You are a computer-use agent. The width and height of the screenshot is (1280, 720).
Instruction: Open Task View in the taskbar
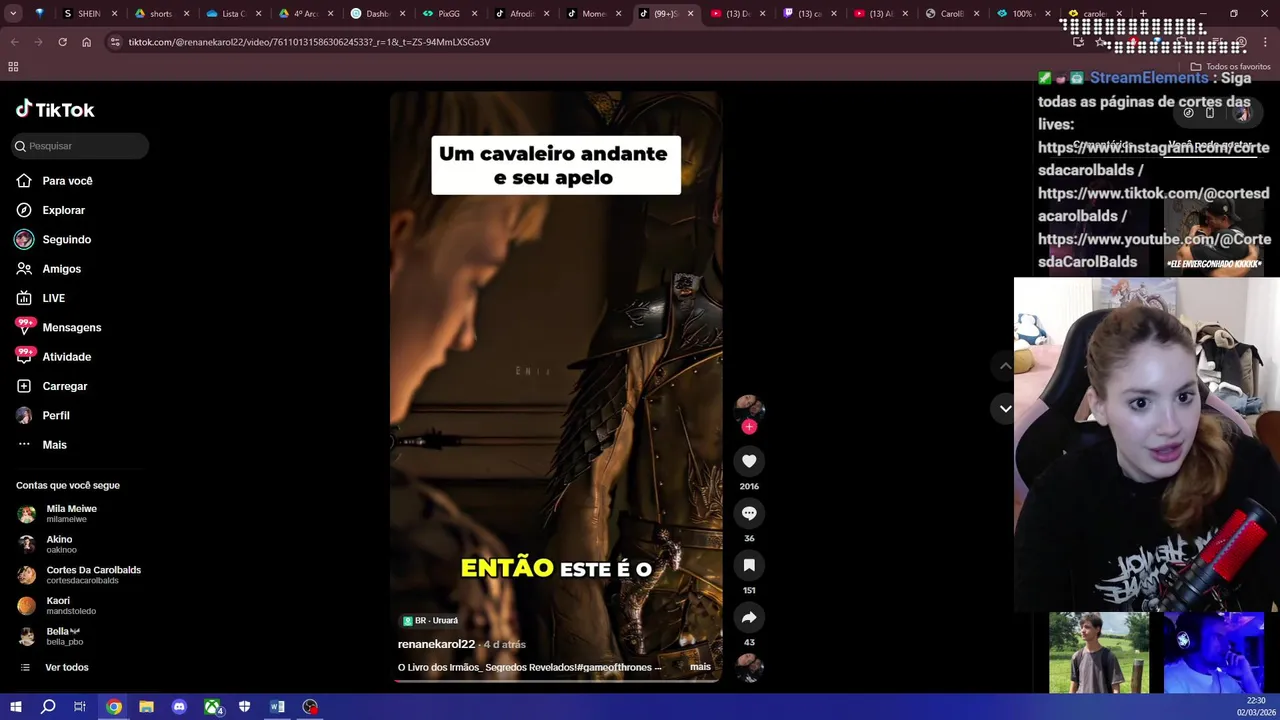[x=80, y=707]
